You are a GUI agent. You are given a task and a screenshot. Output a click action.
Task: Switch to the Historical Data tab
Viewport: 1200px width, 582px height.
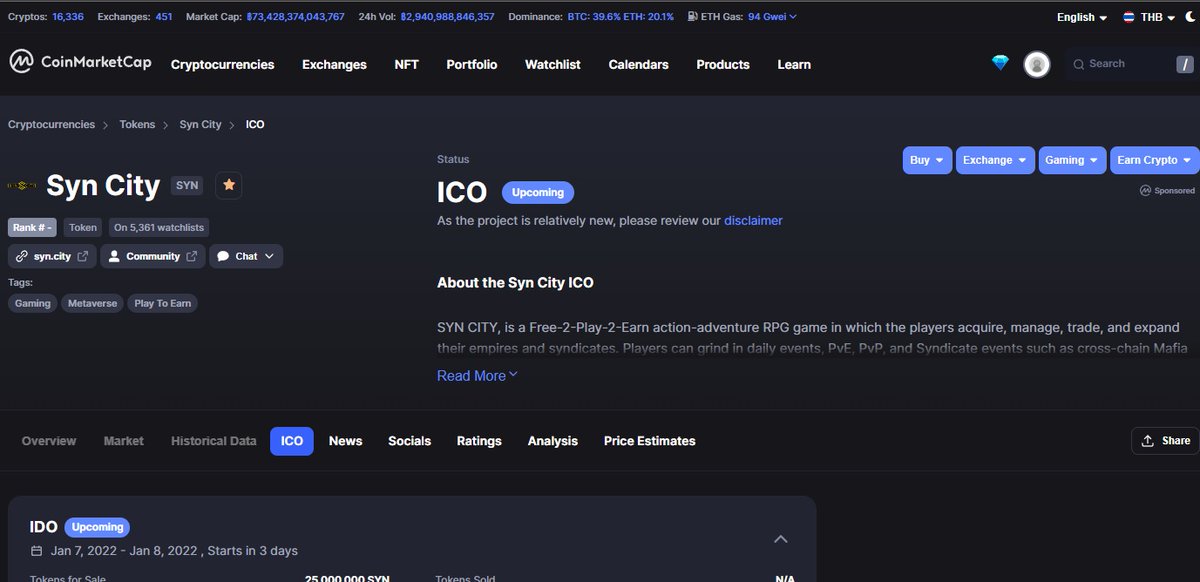[213, 441]
